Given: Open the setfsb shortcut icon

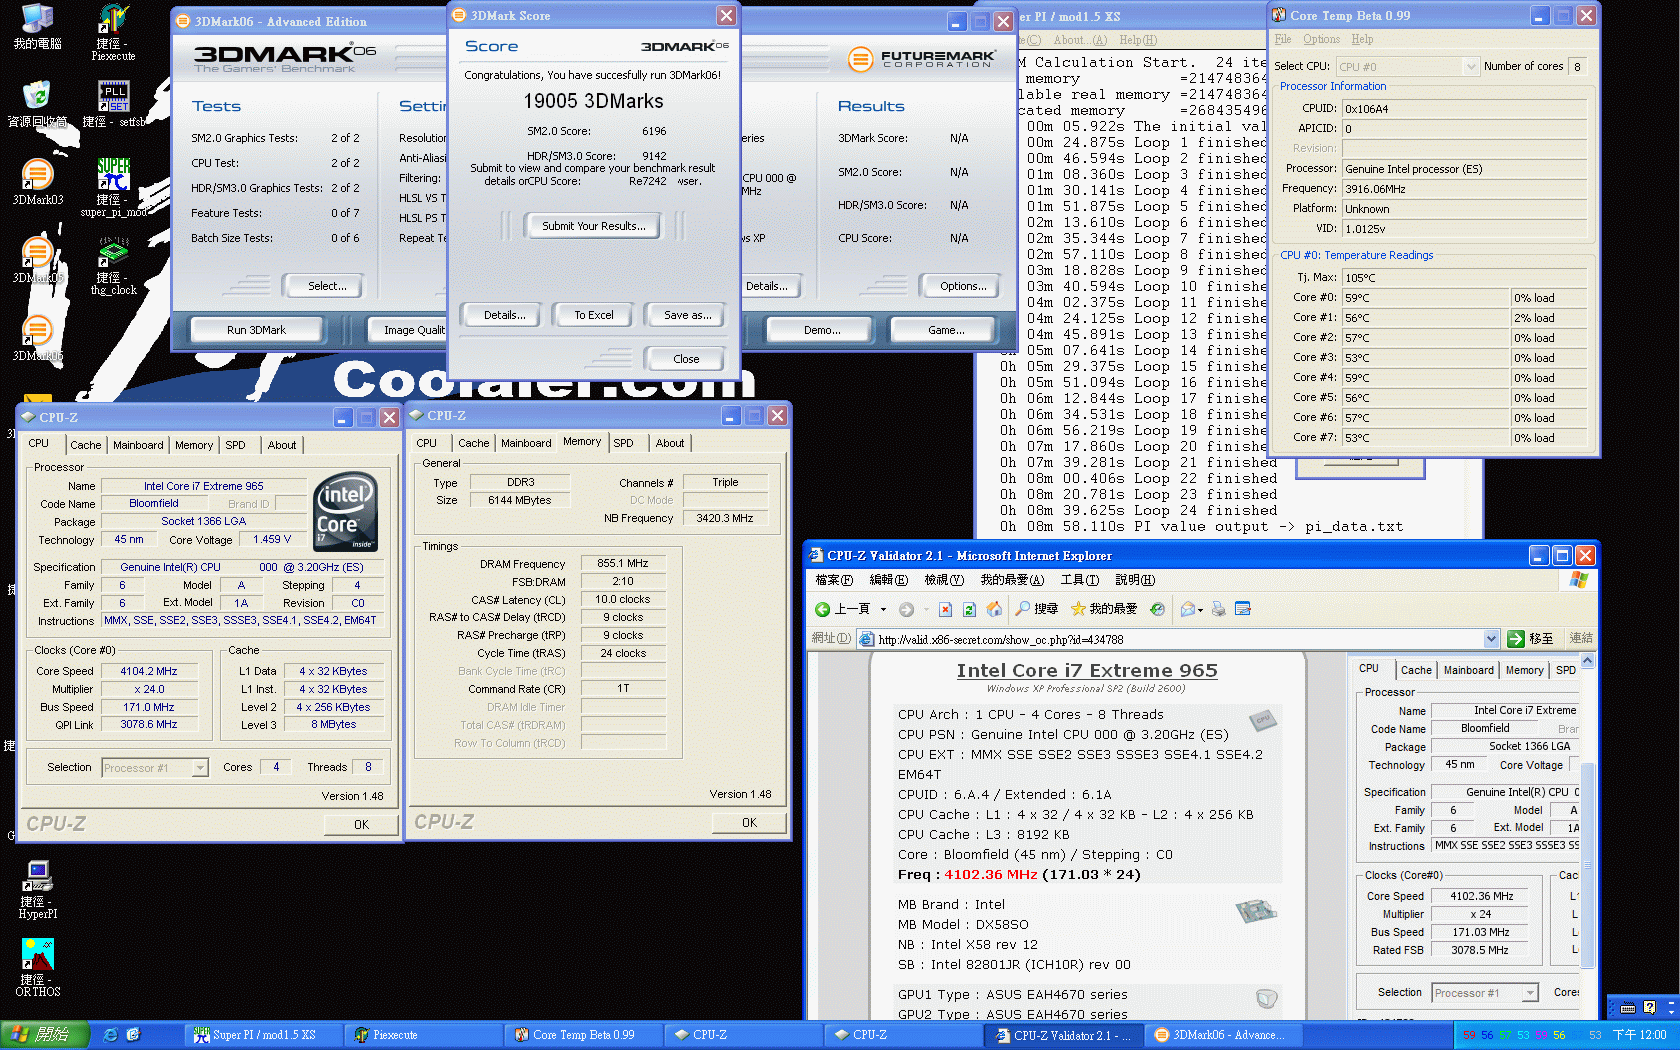Looking at the screenshot, I should (113, 104).
